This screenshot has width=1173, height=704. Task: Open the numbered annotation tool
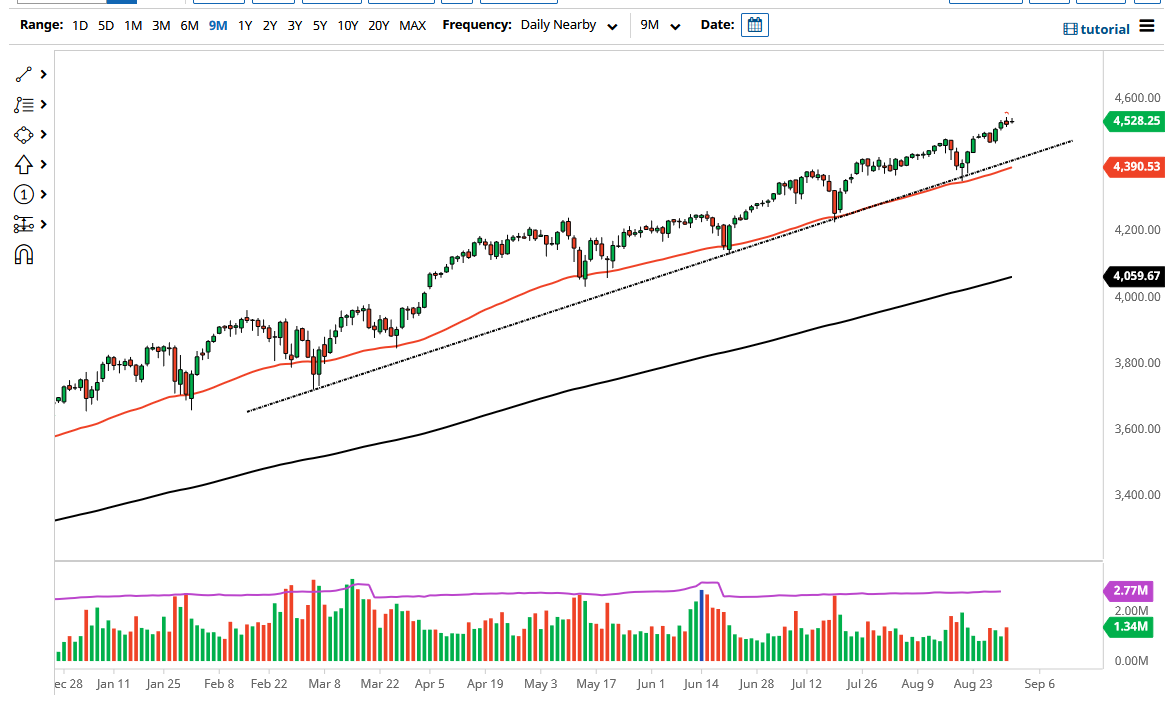[24, 194]
